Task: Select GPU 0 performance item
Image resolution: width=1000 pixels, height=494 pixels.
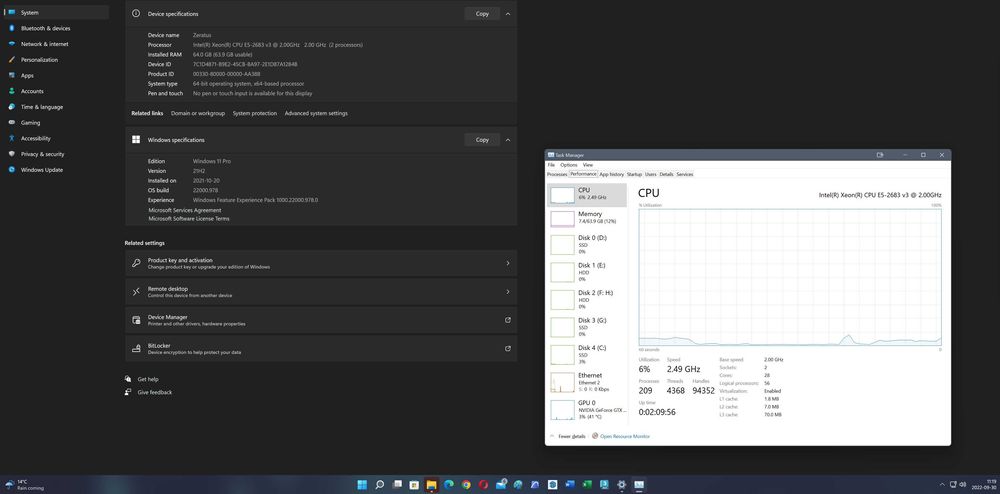Action: pyautogui.click(x=587, y=409)
